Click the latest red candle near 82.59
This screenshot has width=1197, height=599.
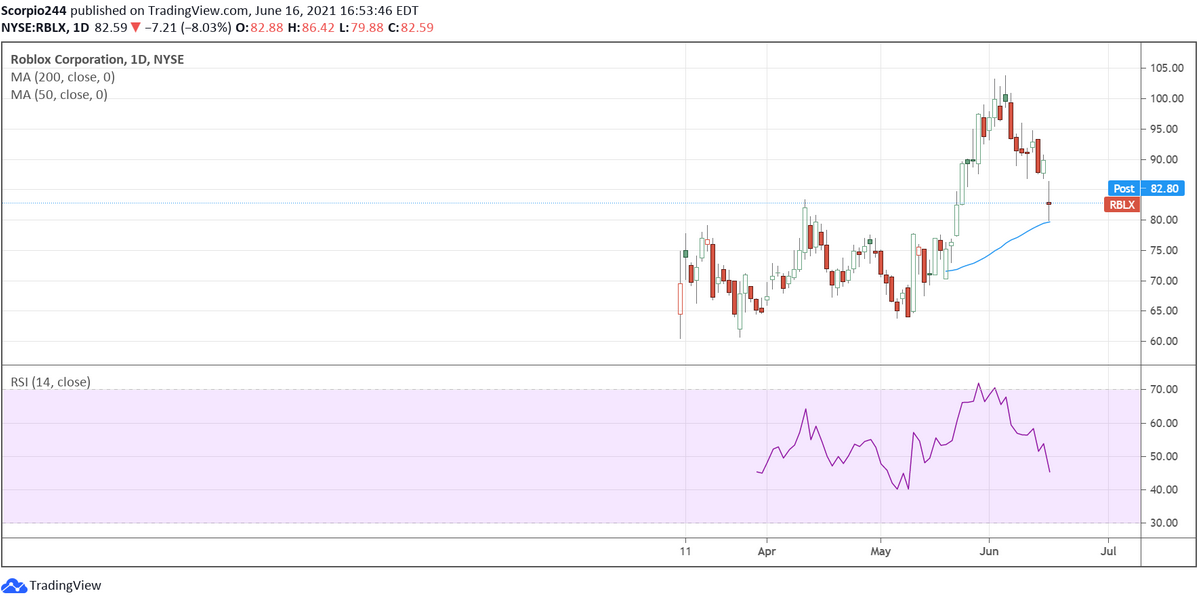[x=1049, y=203]
